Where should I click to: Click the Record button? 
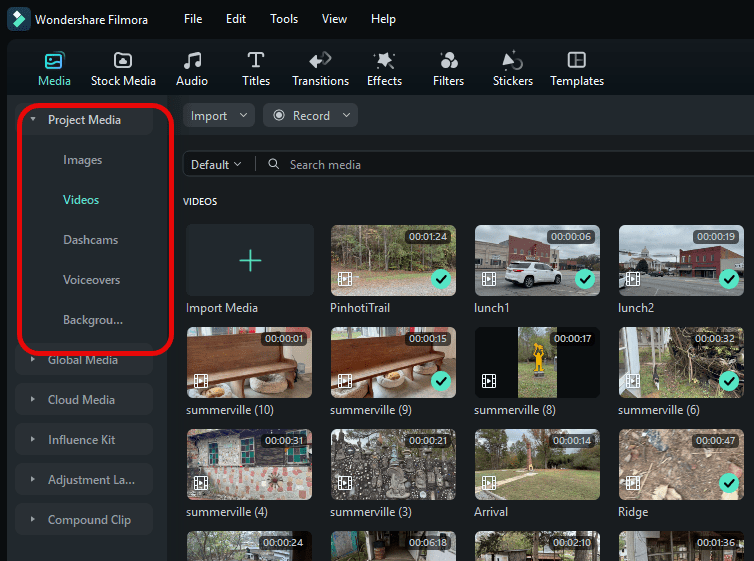pos(310,116)
